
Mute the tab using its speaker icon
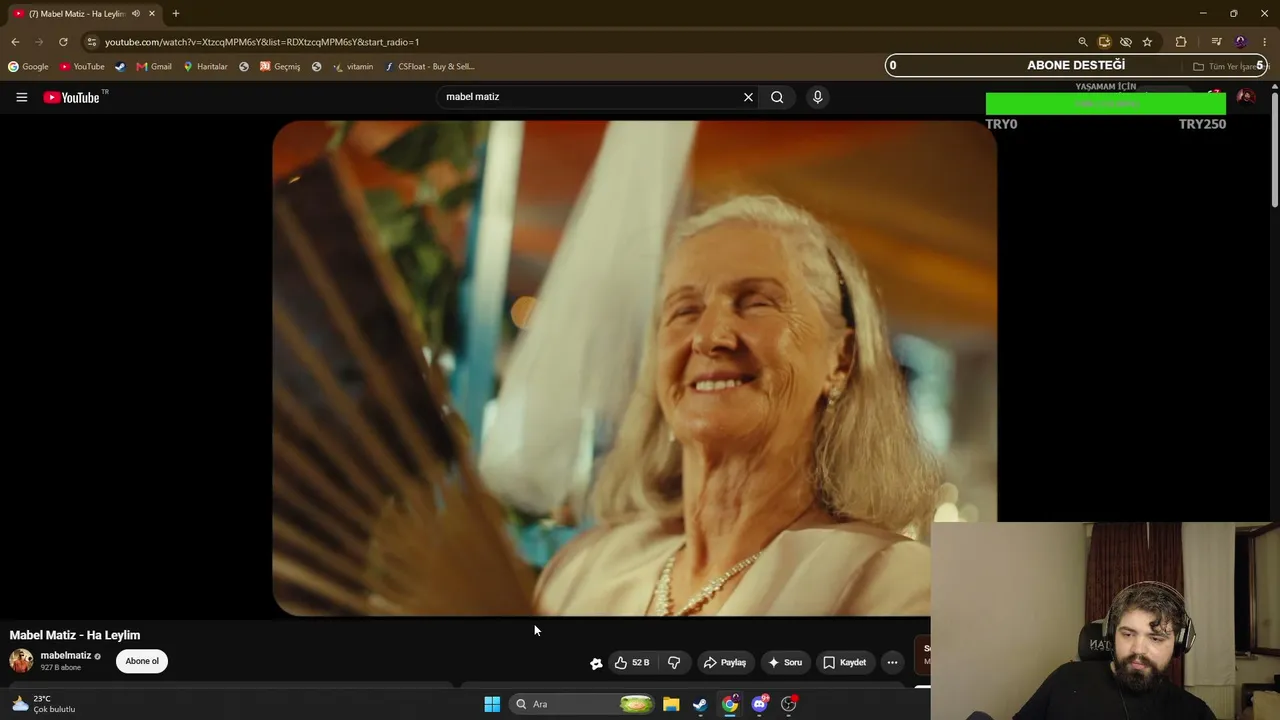[x=136, y=14]
